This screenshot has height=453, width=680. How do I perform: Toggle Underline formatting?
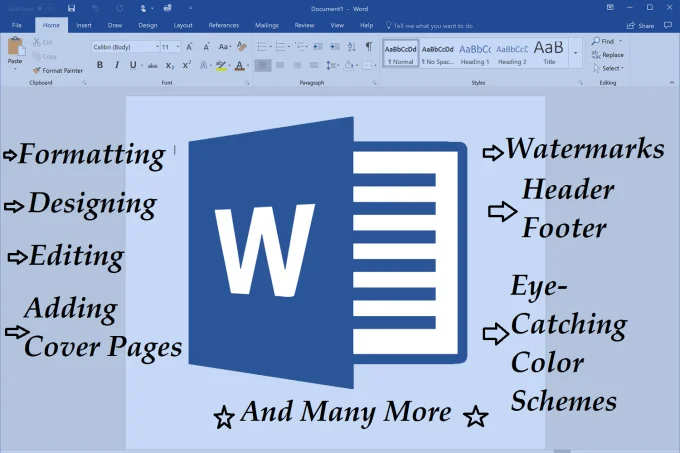tap(133, 65)
